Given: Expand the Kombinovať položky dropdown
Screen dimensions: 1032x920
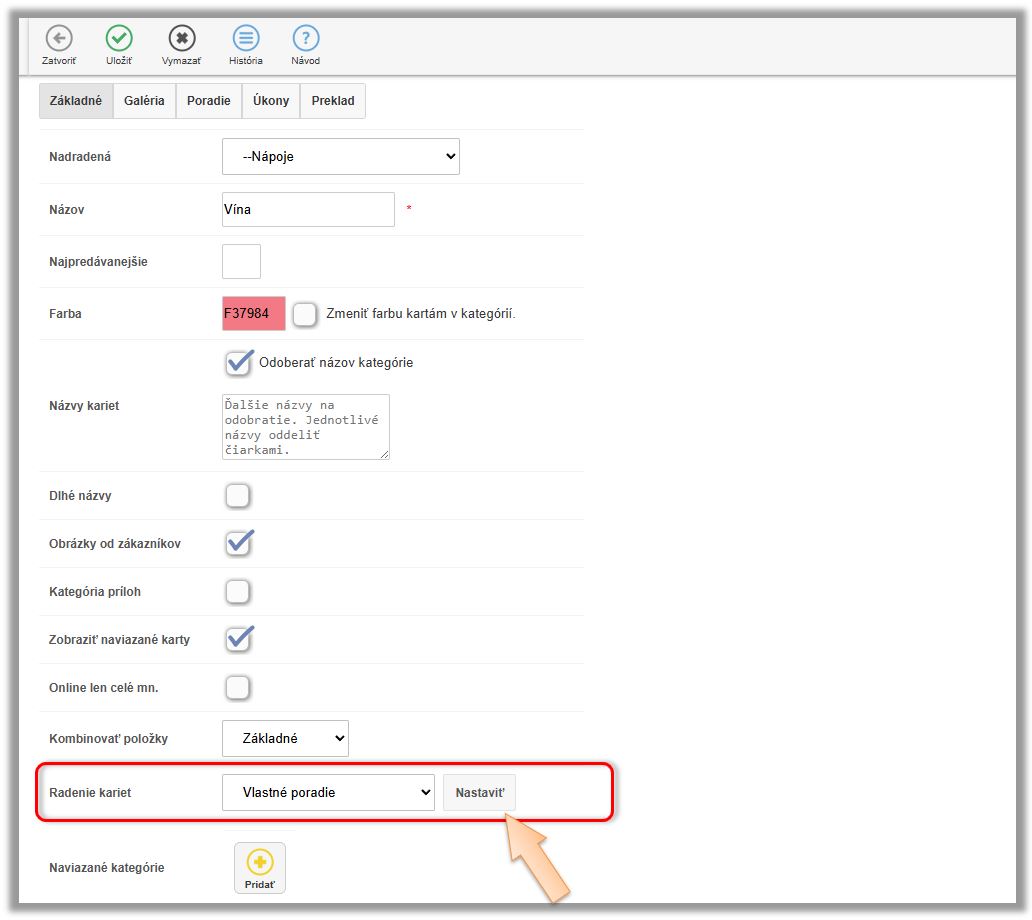Looking at the screenshot, I should point(285,739).
